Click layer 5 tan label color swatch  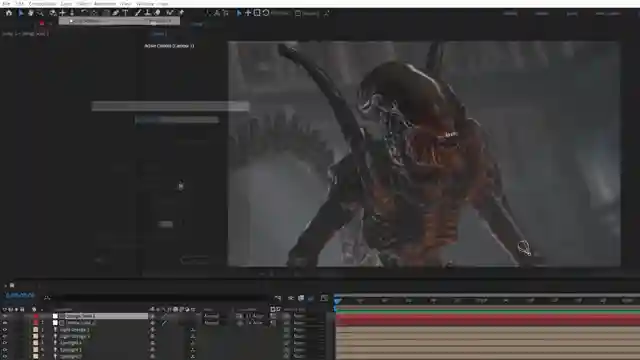pyautogui.click(x=36, y=343)
